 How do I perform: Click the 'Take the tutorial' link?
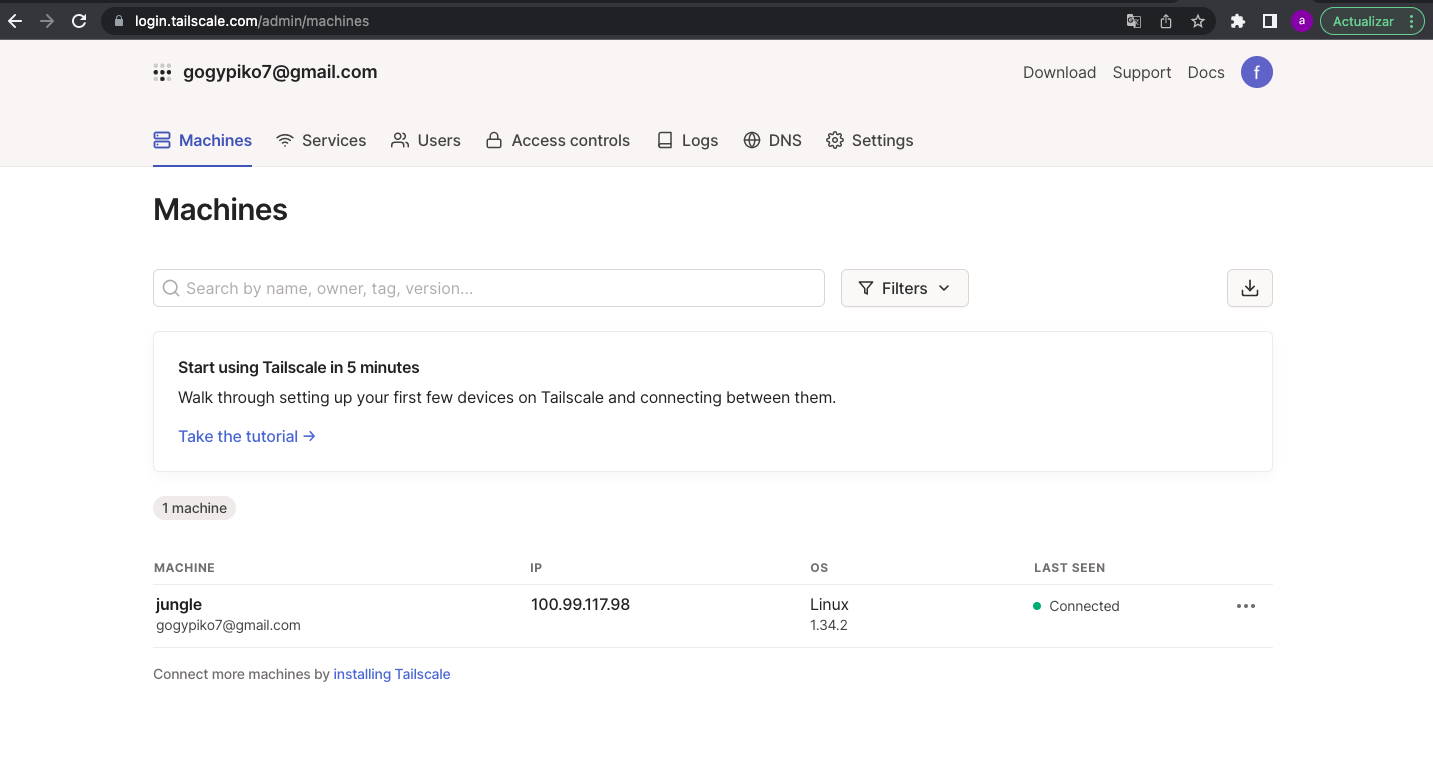[247, 436]
